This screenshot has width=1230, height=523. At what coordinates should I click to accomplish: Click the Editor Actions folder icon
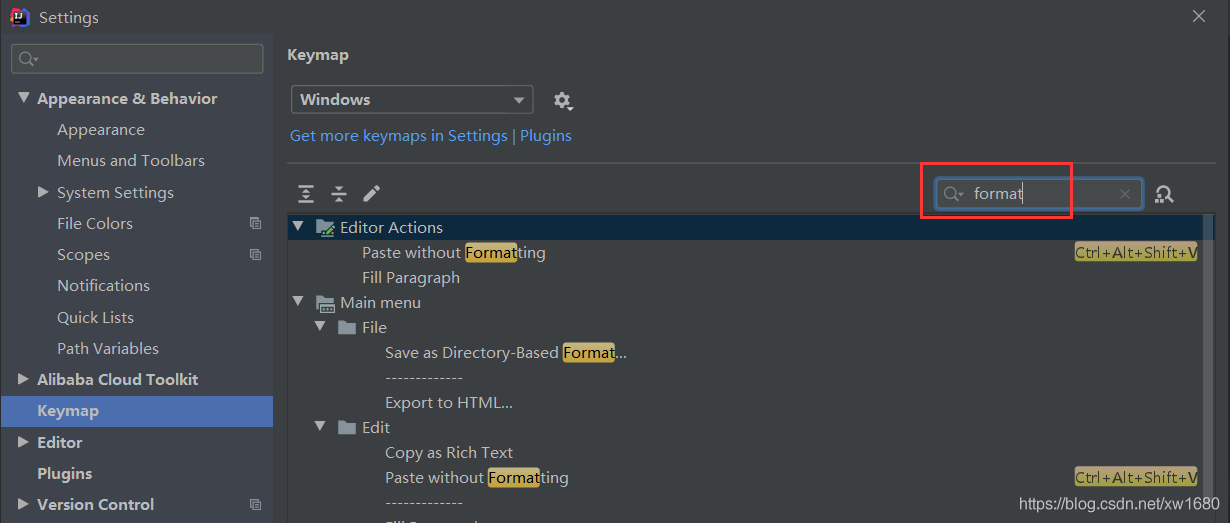(325, 227)
